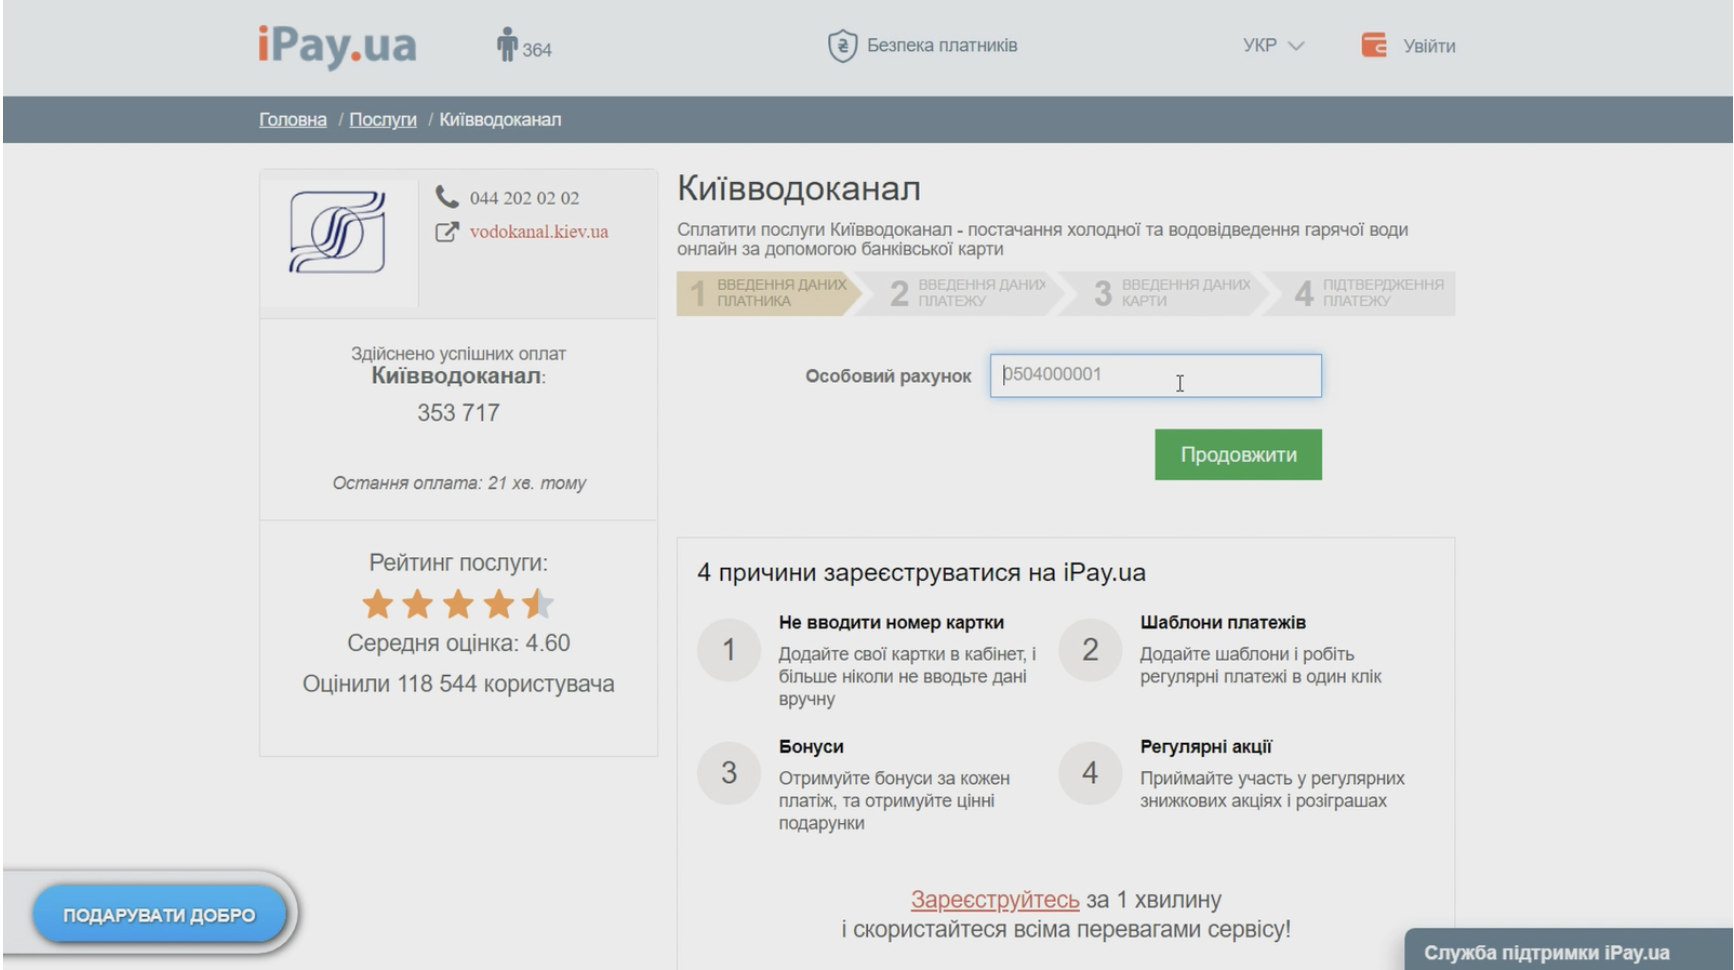Open the УКР language dropdown

(x=1273, y=46)
